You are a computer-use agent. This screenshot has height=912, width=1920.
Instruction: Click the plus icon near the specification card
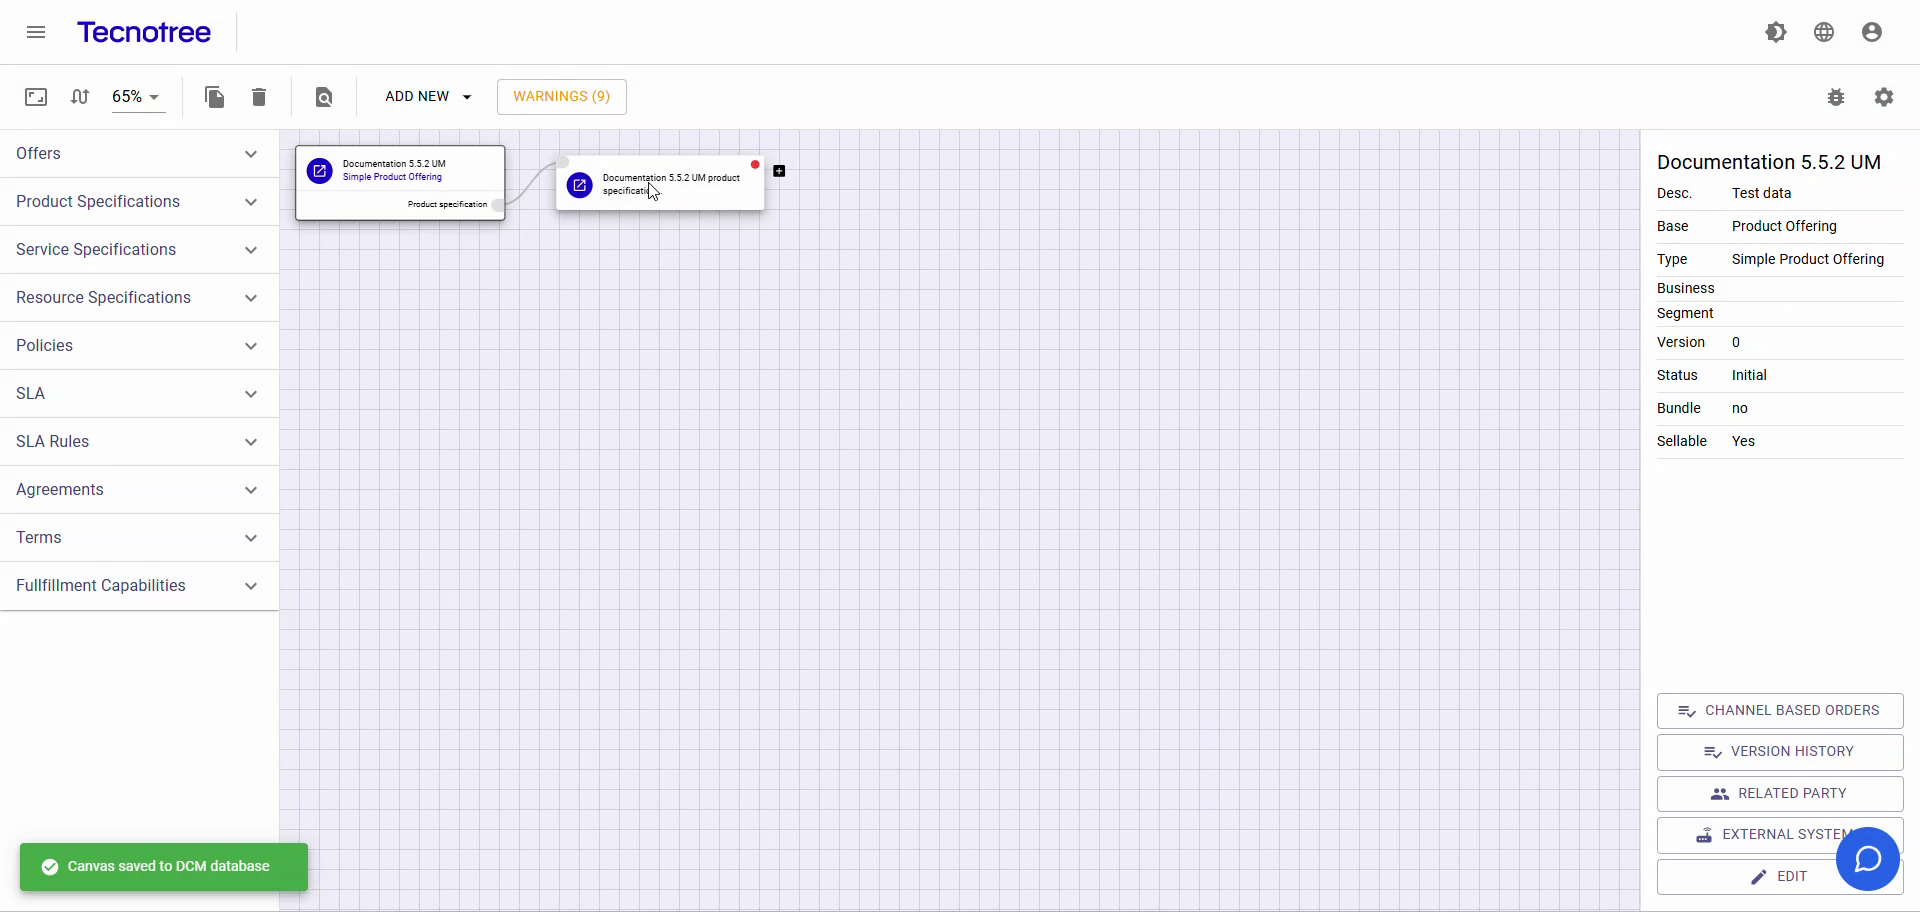tap(780, 171)
